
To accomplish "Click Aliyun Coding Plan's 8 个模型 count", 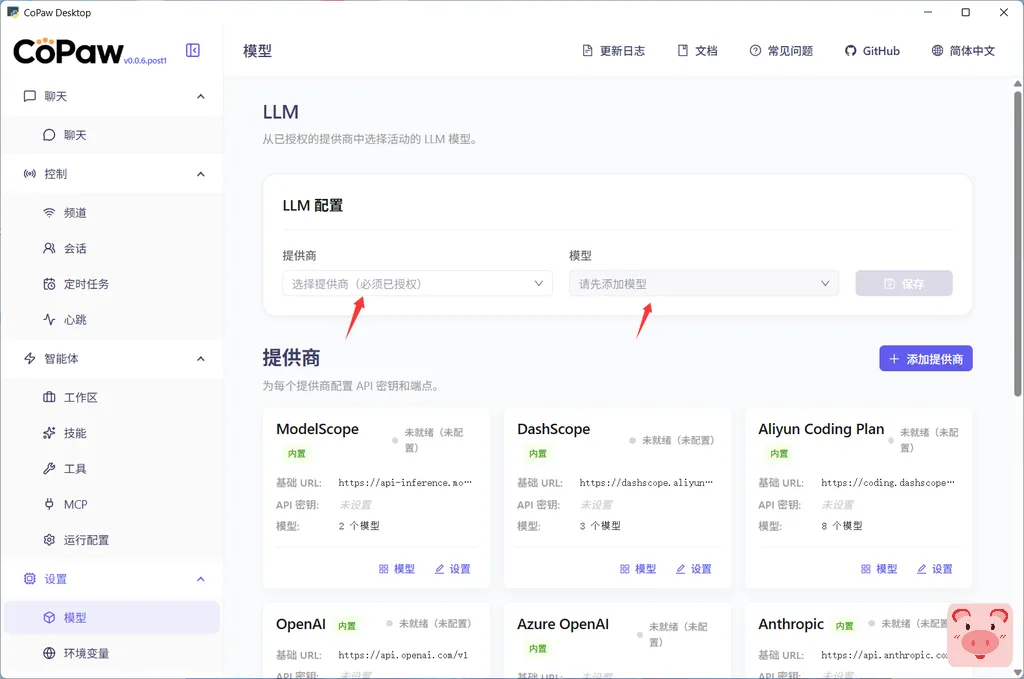I will (842, 526).
